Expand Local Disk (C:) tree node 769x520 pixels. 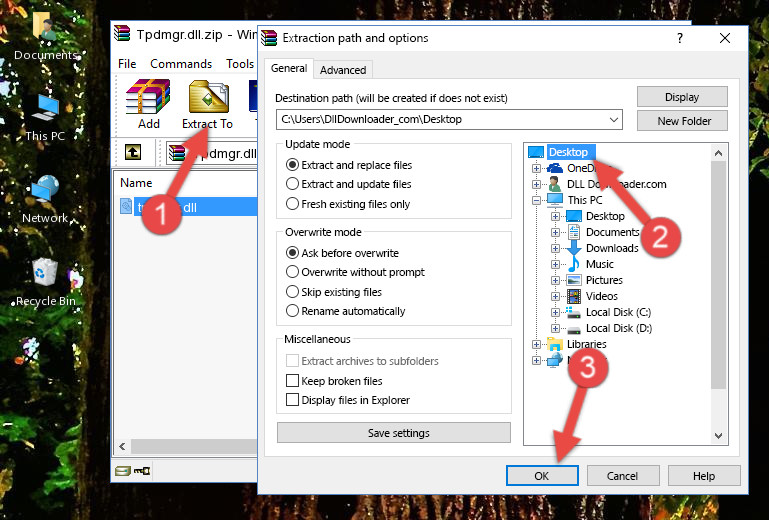pos(555,312)
